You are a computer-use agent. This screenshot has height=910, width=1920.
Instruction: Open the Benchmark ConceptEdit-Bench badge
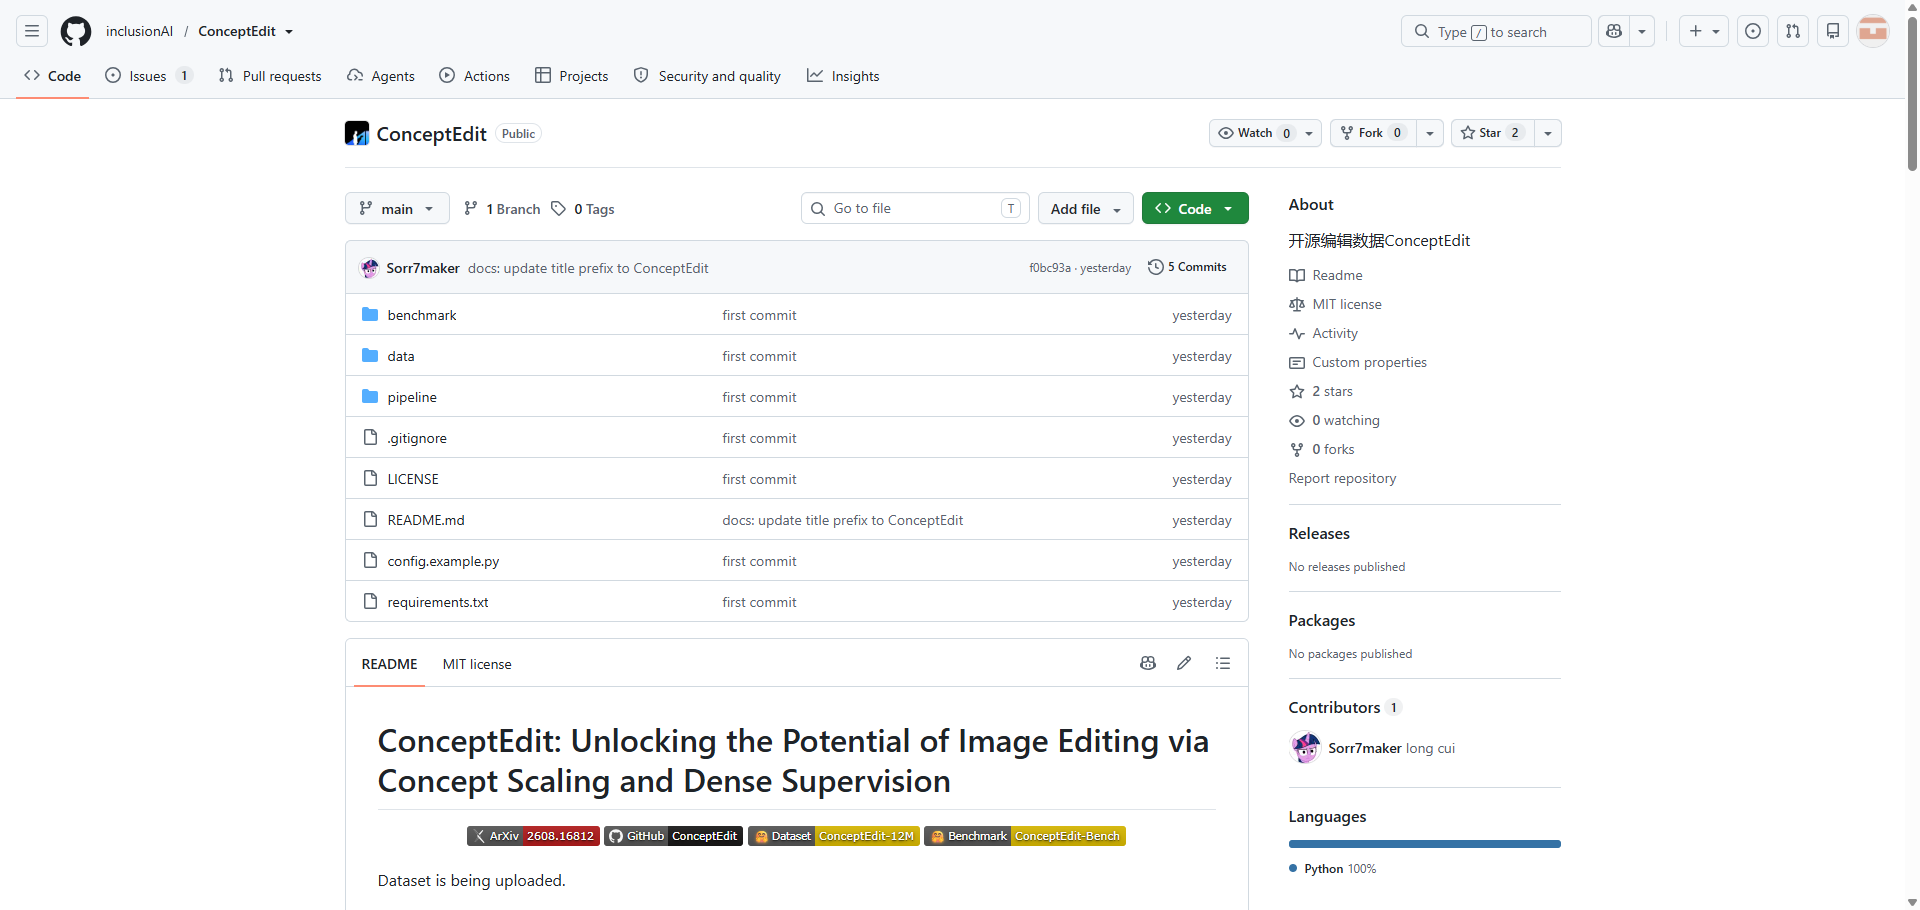[x=1025, y=836]
